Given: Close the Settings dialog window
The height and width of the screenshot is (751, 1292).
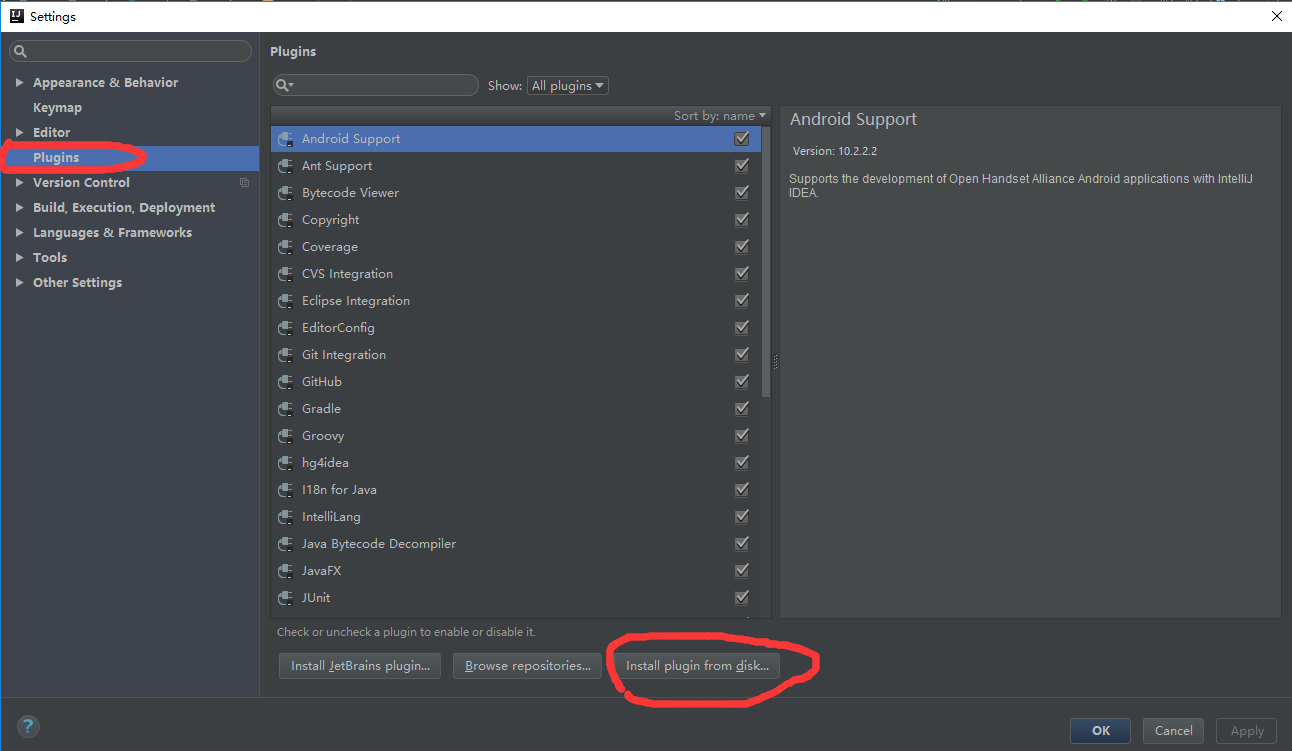Looking at the screenshot, I should 1277,16.
